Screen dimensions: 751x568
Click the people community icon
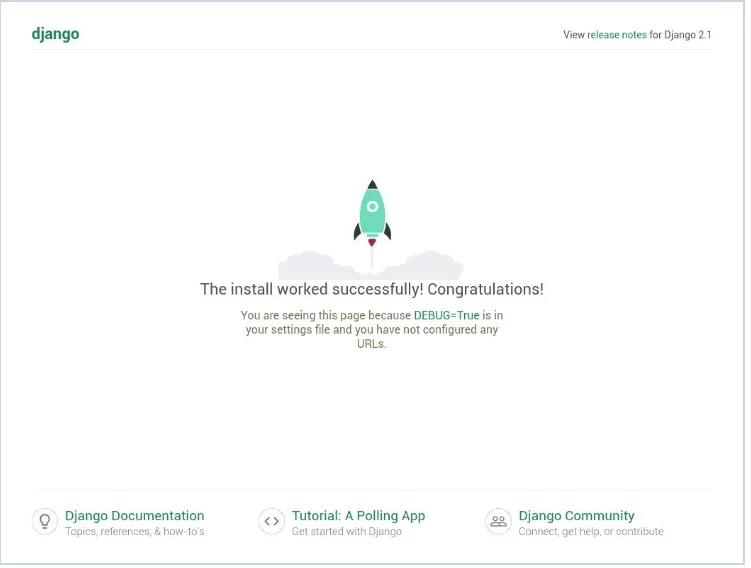(x=498, y=521)
